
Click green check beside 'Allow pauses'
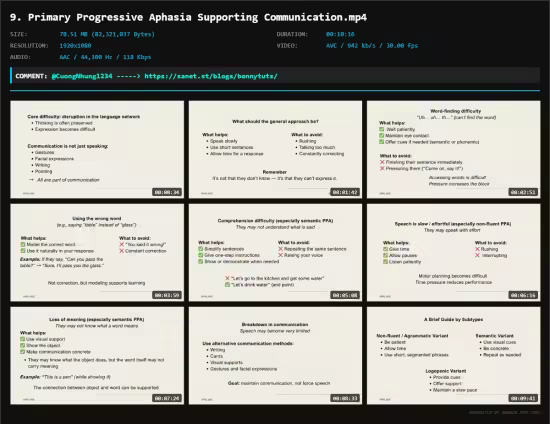coord(385,255)
